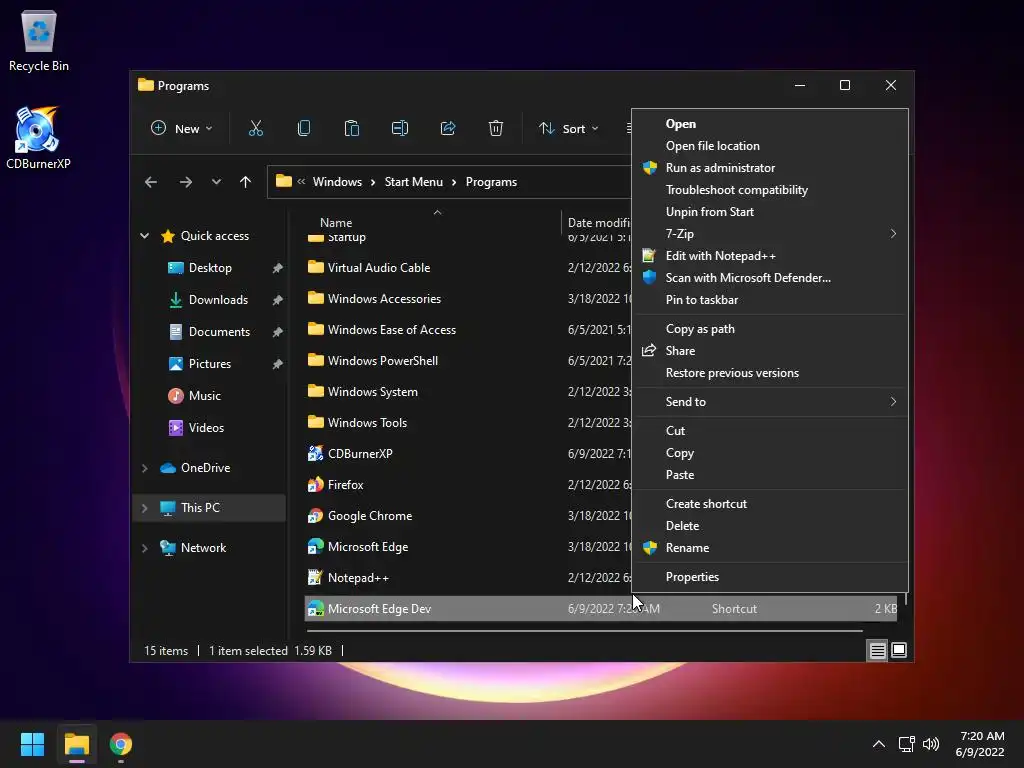This screenshot has height=768, width=1024.
Task: Click the taskbar clock and date
Action: (980, 744)
